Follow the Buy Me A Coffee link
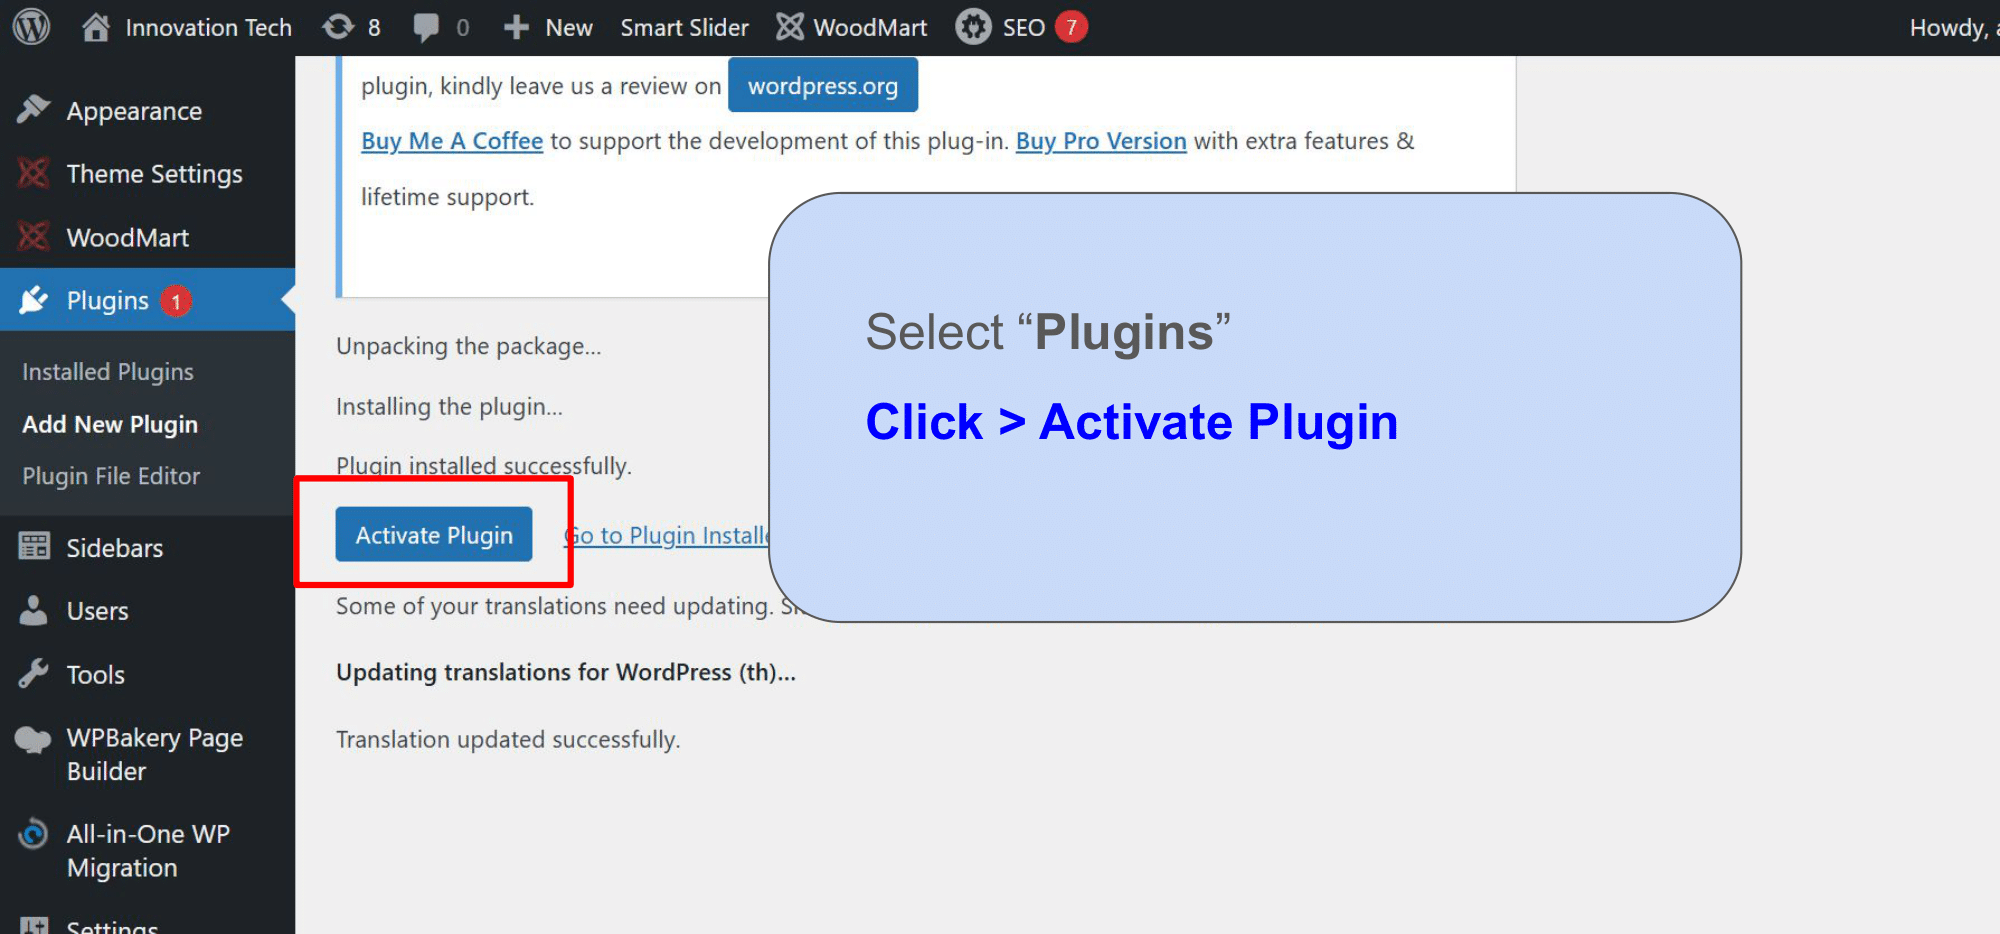 tap(452, 141)
